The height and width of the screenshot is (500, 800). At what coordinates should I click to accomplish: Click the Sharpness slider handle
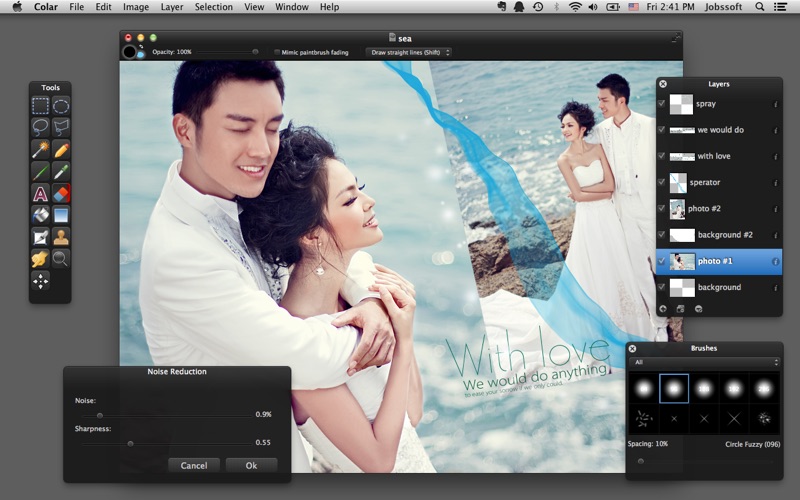(x=130, y=443)
